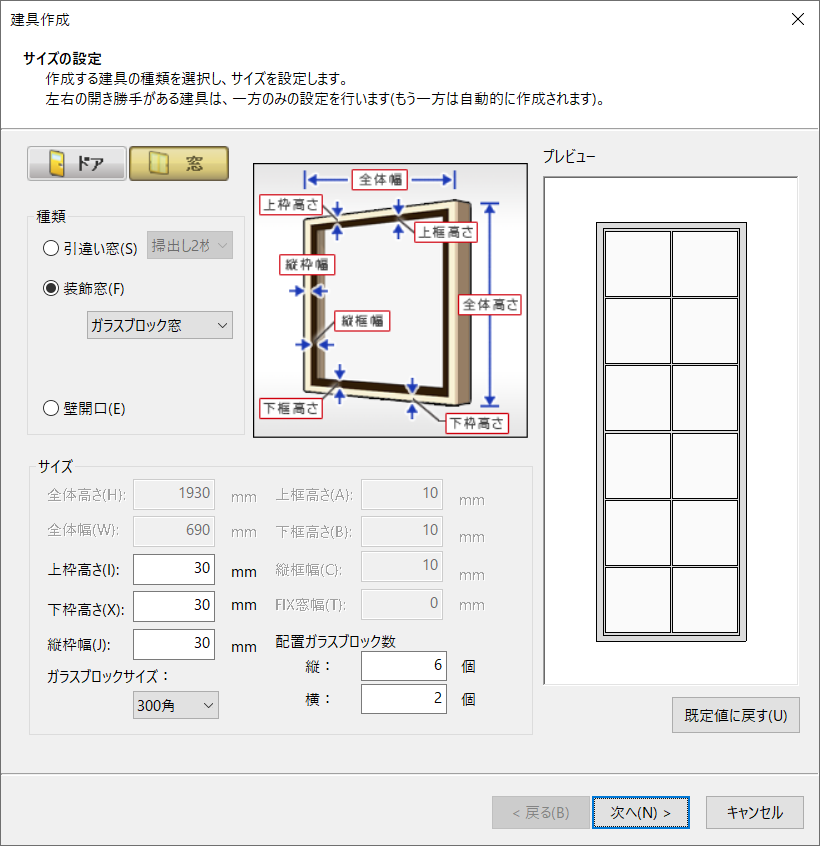The image size is (820, 846).
Task: Close the 建具作成 dialog window
Action: click(x=797, y=19)
